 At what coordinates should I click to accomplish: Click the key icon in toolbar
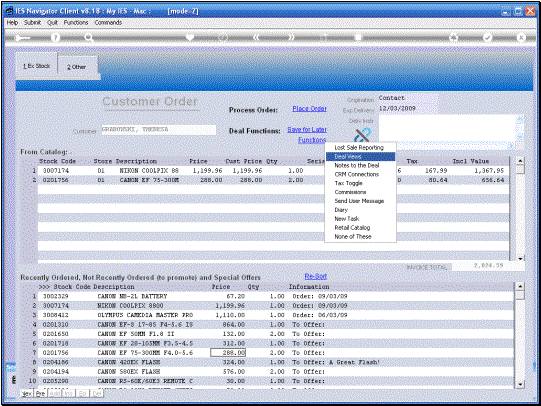[22, 37]
